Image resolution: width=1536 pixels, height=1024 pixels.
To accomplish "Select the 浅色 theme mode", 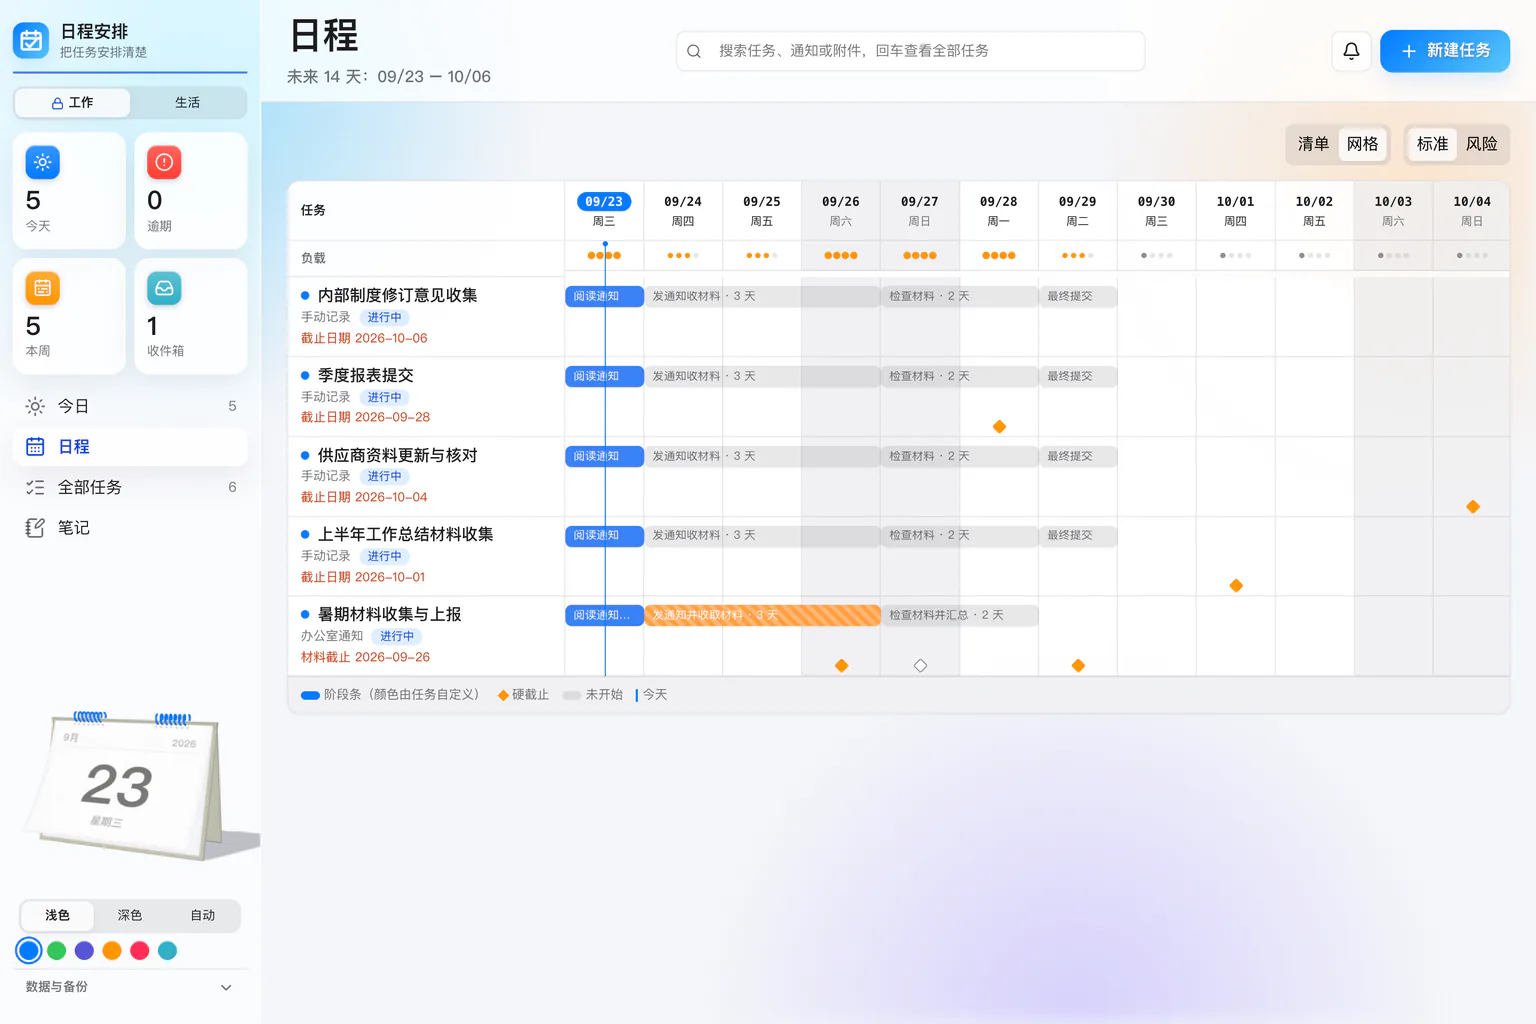I will click(58, 915).
